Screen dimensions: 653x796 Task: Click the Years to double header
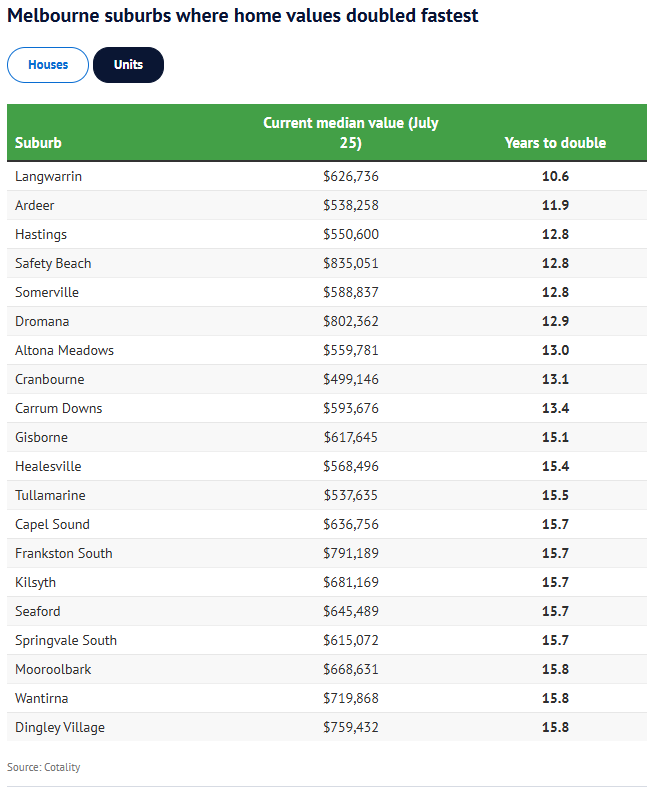tap(555, 143)
